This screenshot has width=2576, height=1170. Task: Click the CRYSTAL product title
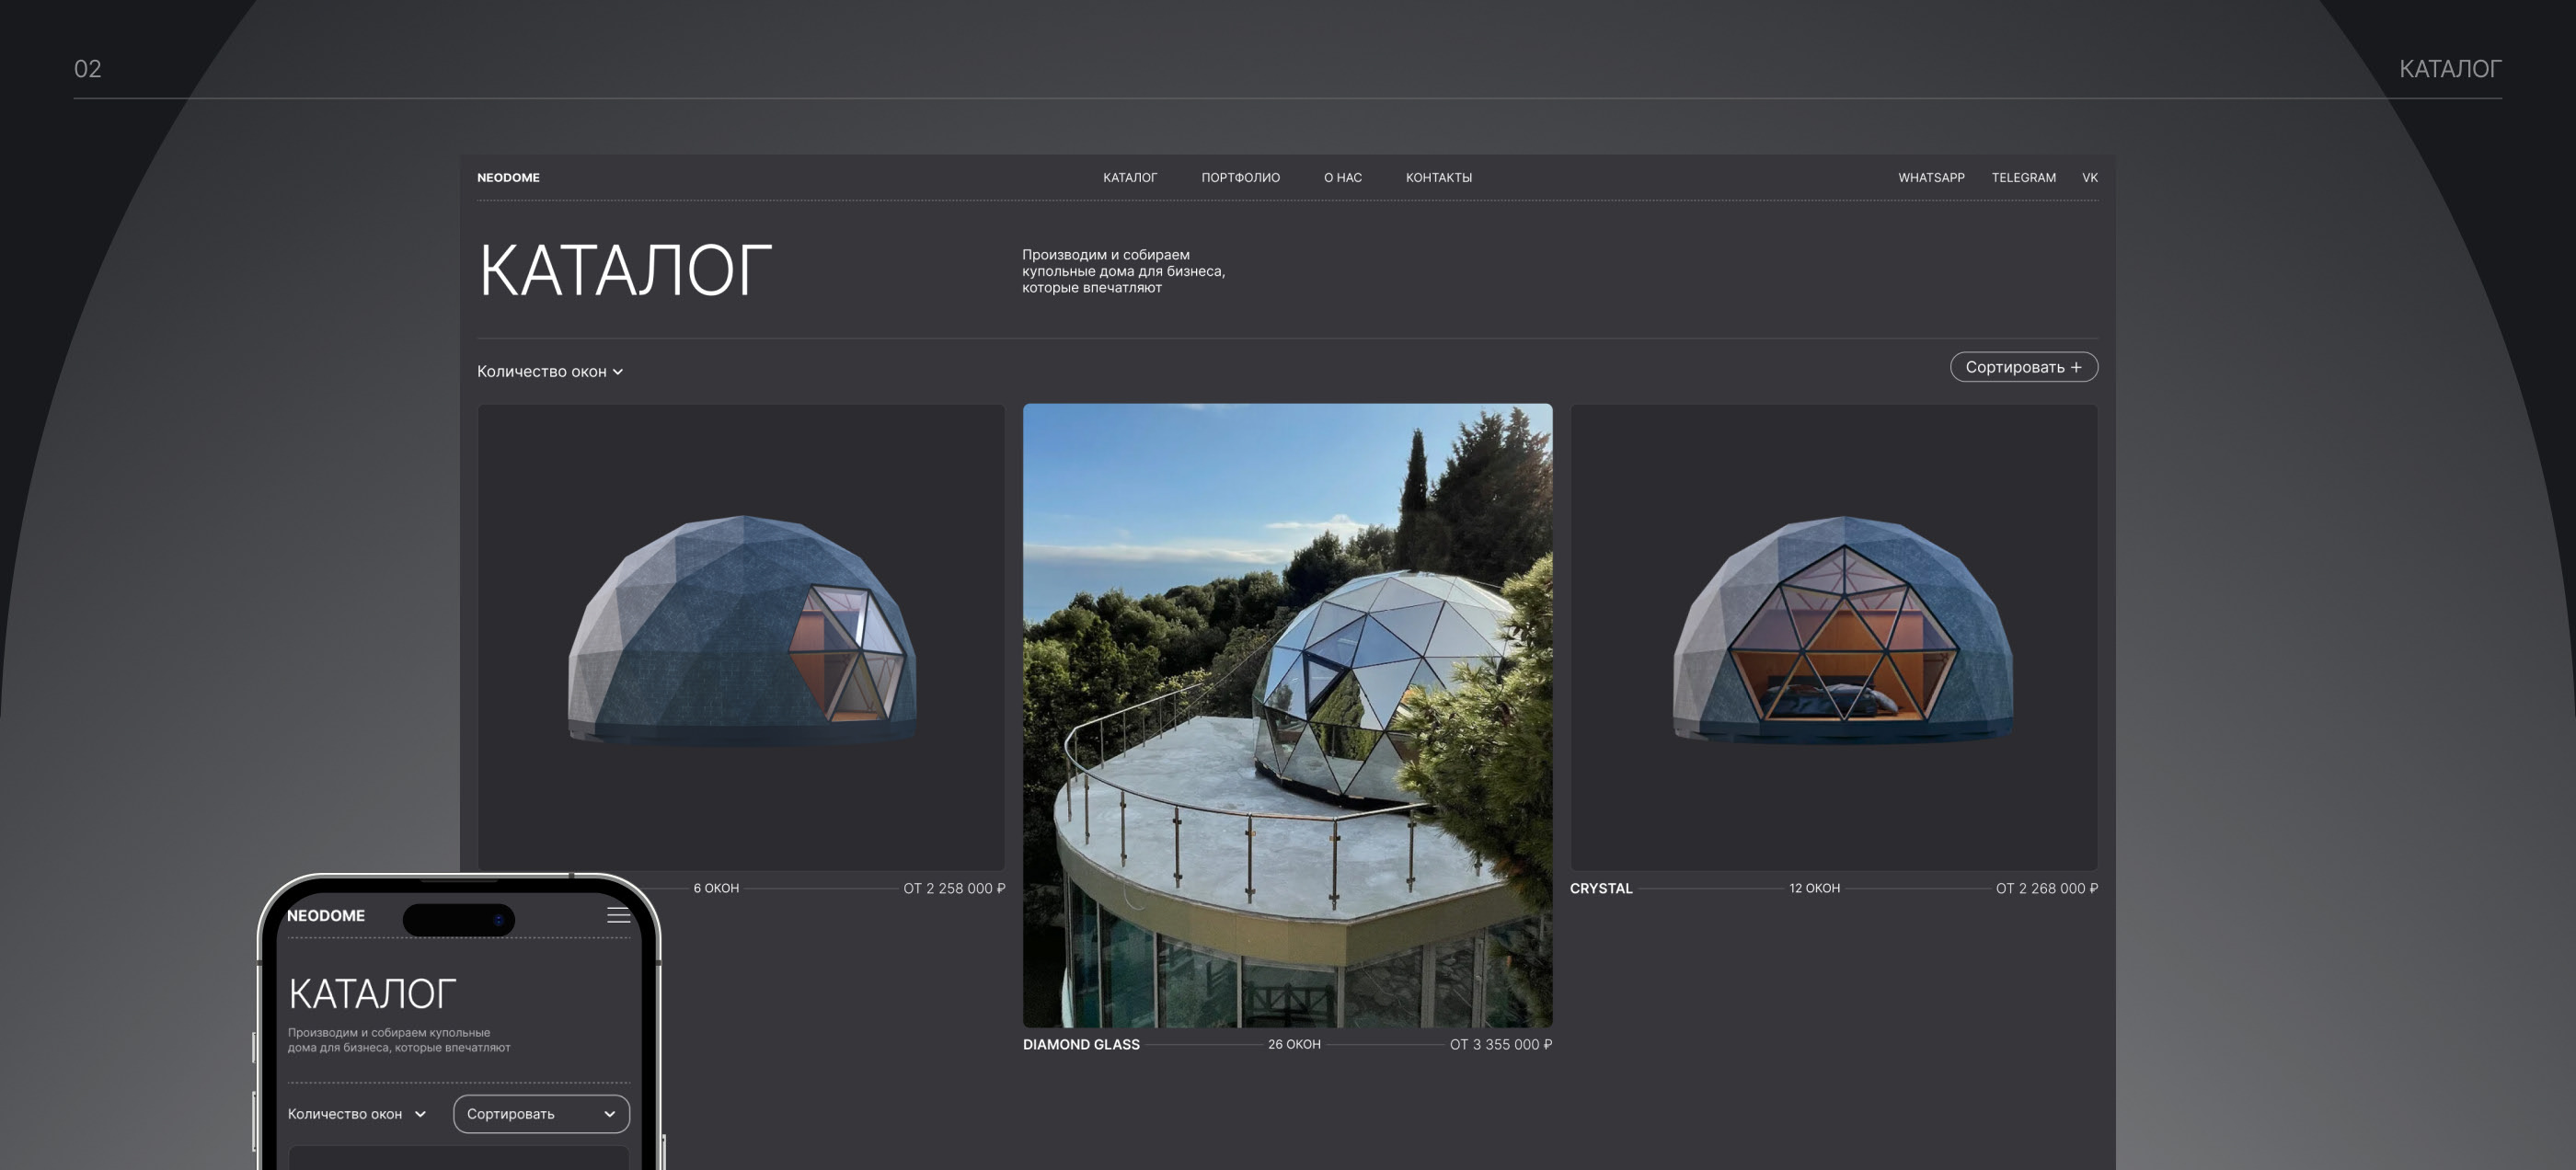pyautogui.click(x=1601, y=888)
